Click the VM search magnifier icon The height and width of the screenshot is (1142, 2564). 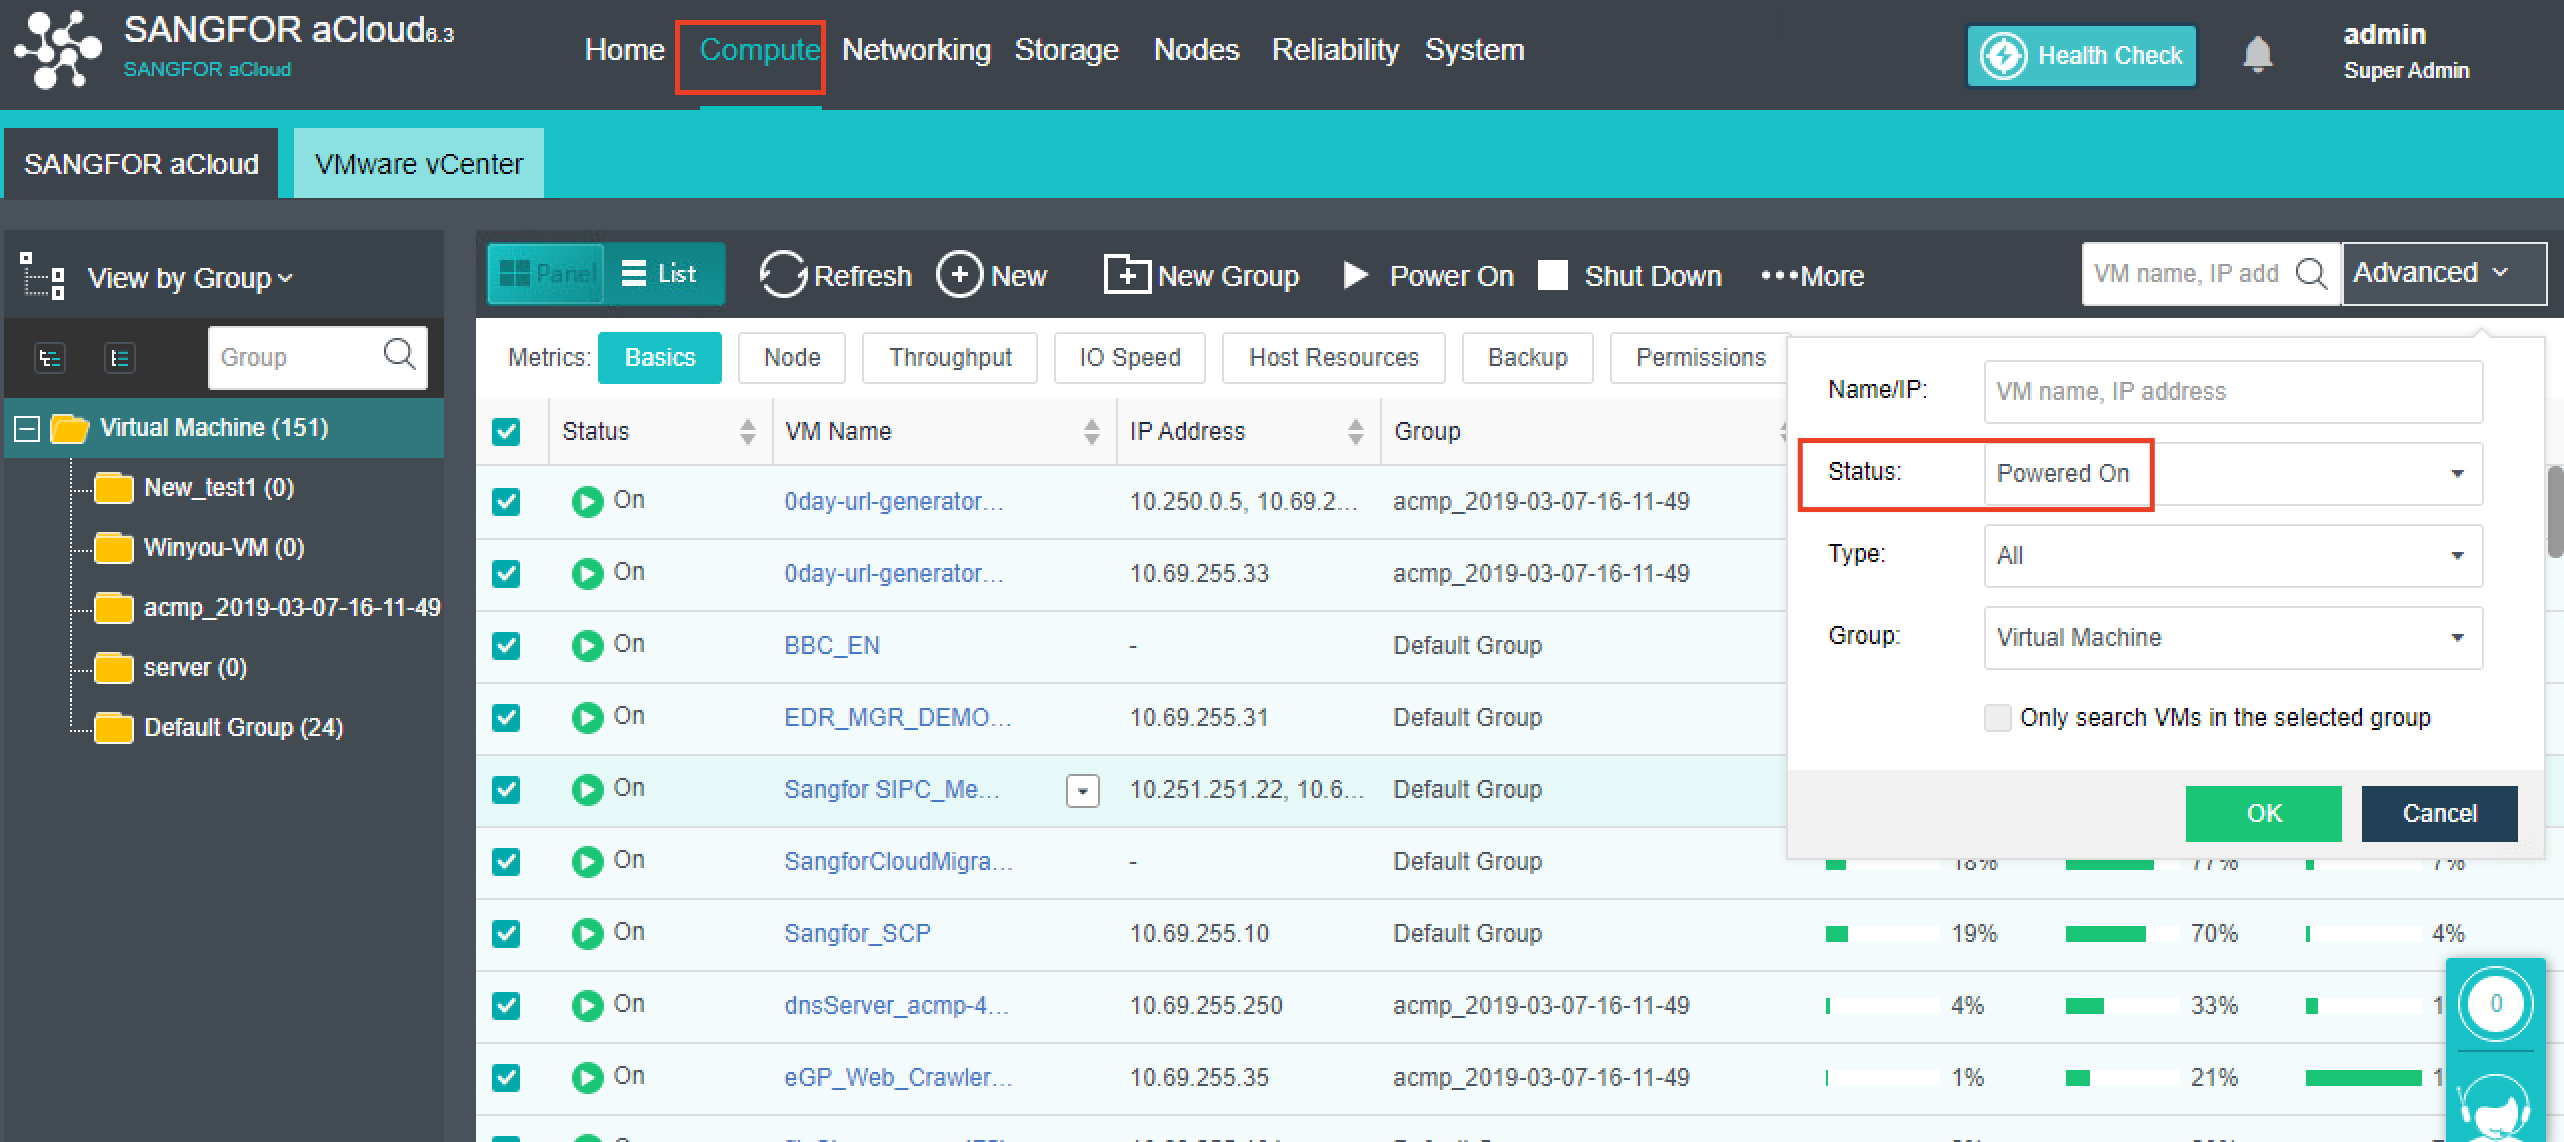(2311, 273)
